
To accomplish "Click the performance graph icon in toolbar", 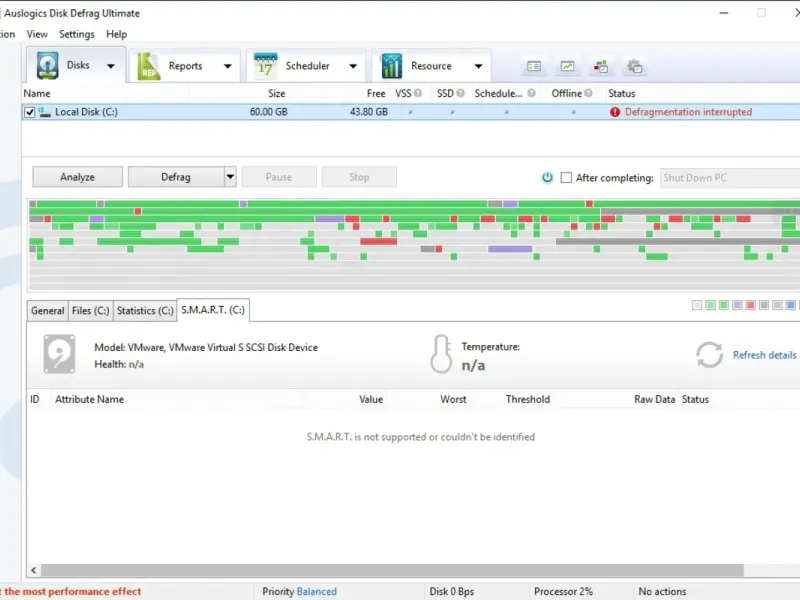I will [567, 66].
